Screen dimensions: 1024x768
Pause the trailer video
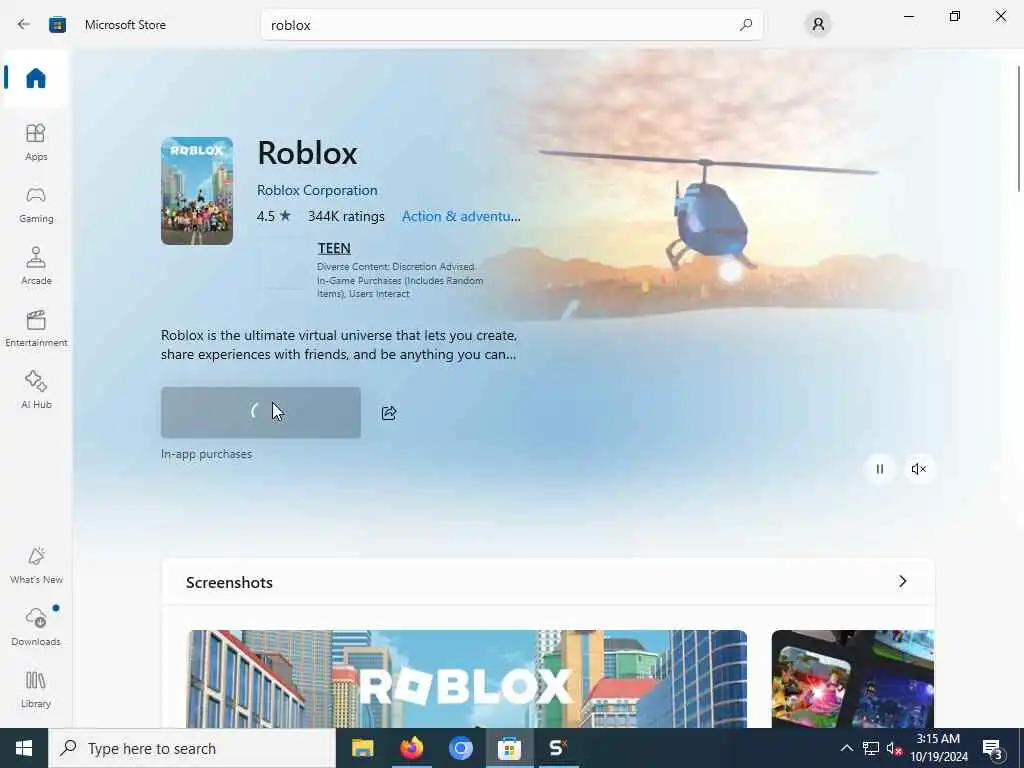(x=880, y=469)
